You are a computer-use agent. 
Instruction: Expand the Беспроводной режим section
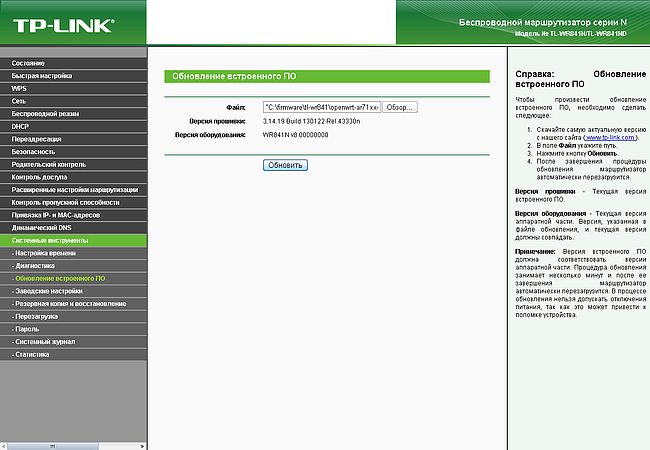point(44,114)
